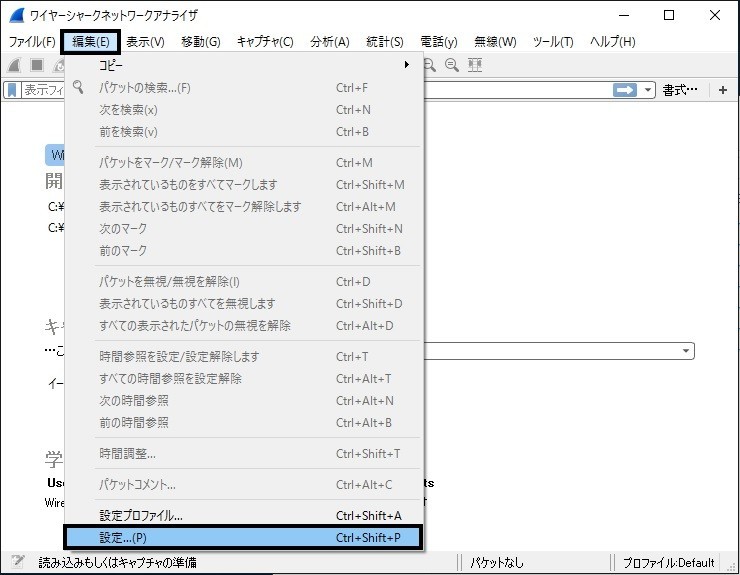The height and width of the screenshot is (575, 740).
Task: Select 次を検索(x) menu entry
Action: coord(244,110)
